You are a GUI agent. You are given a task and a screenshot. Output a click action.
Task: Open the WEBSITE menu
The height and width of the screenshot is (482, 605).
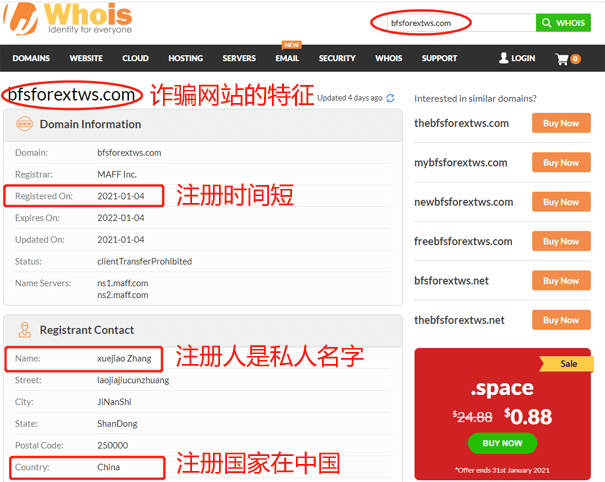86,58
